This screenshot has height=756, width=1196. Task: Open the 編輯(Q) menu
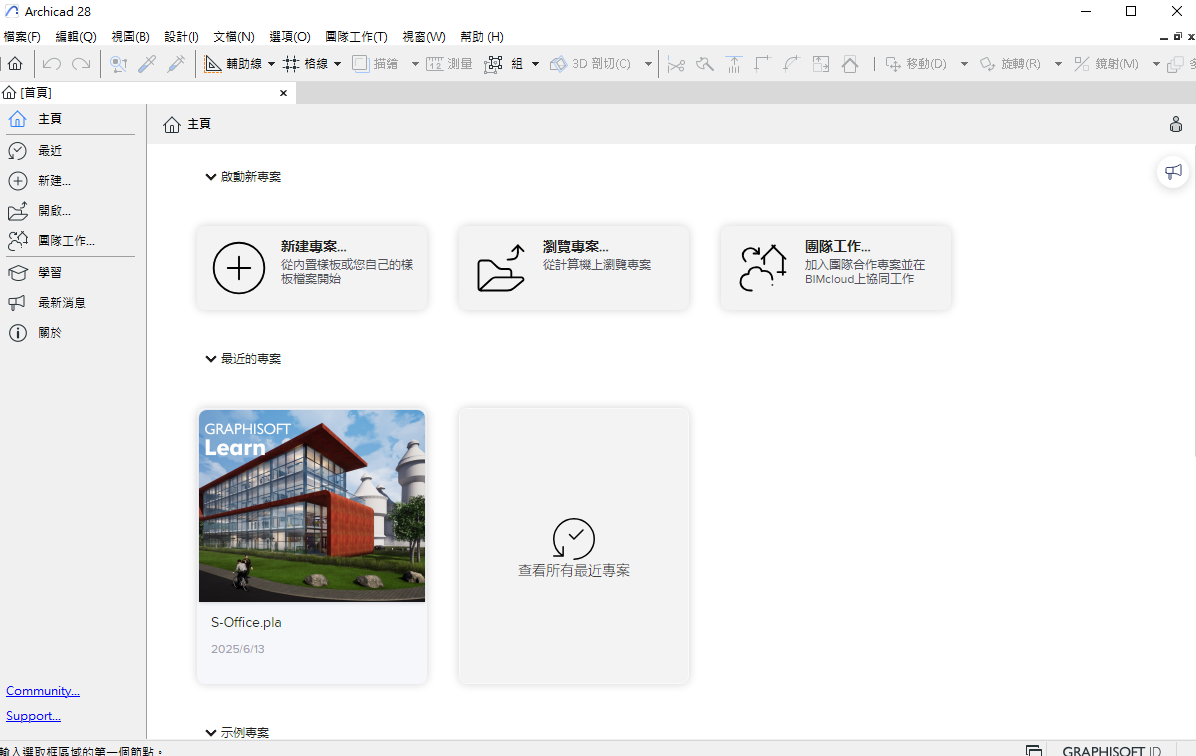76,37
